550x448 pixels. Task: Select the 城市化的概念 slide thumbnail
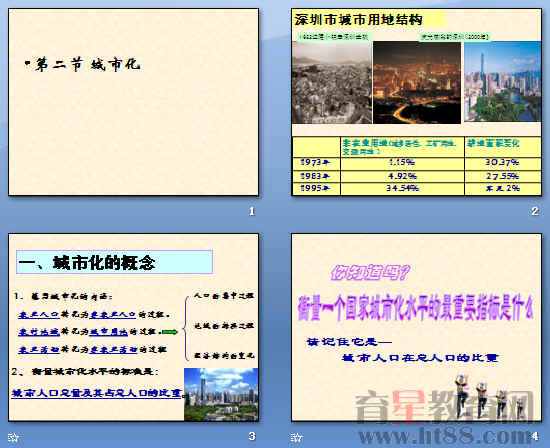coord(134,327)
